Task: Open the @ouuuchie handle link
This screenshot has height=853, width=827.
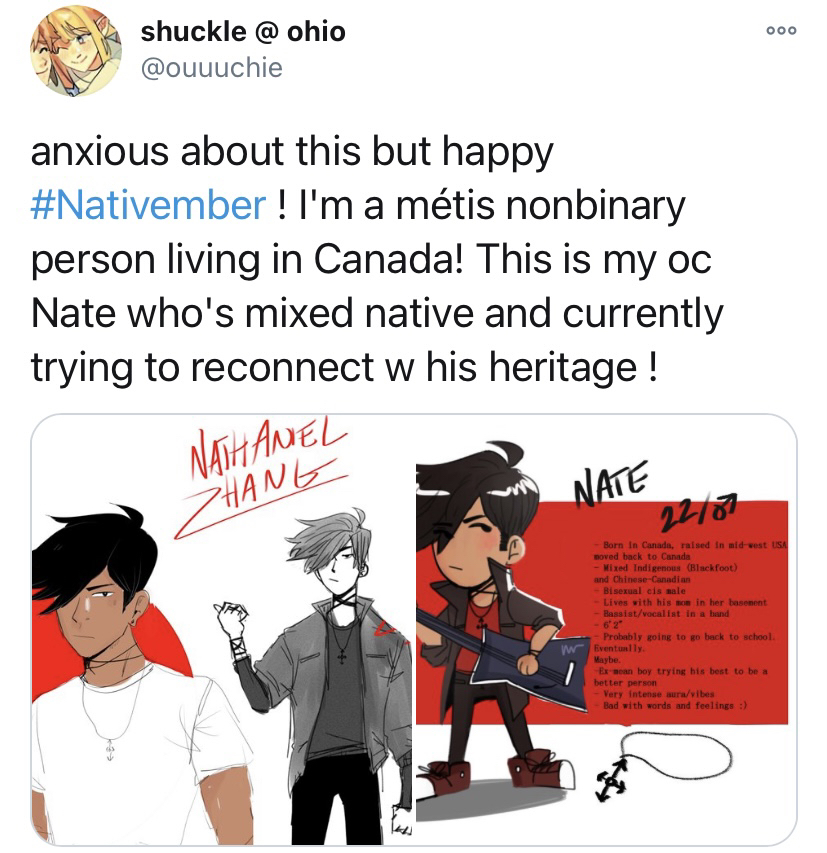Action: [x=212, y=68]
